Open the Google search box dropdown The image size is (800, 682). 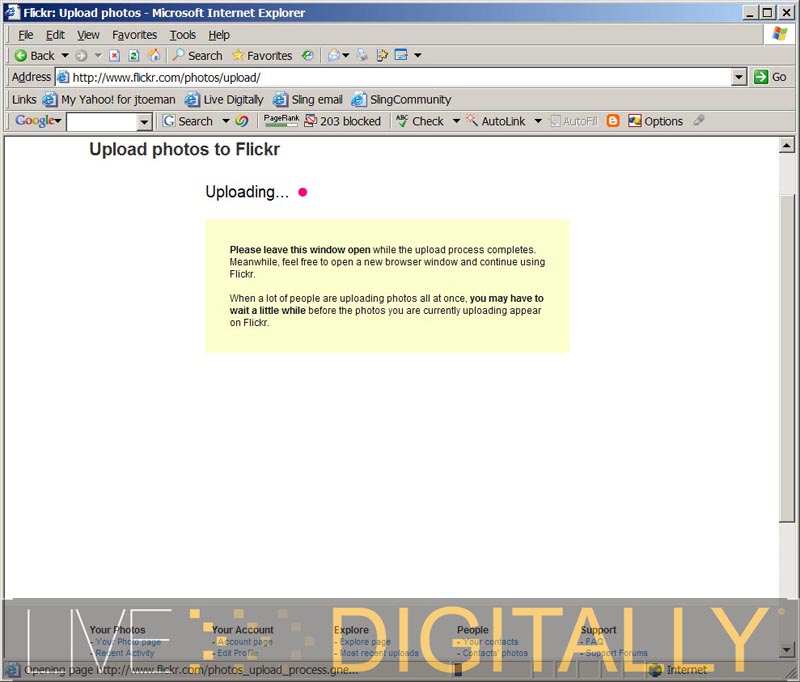pyautogui.click(x=144, y=122)
